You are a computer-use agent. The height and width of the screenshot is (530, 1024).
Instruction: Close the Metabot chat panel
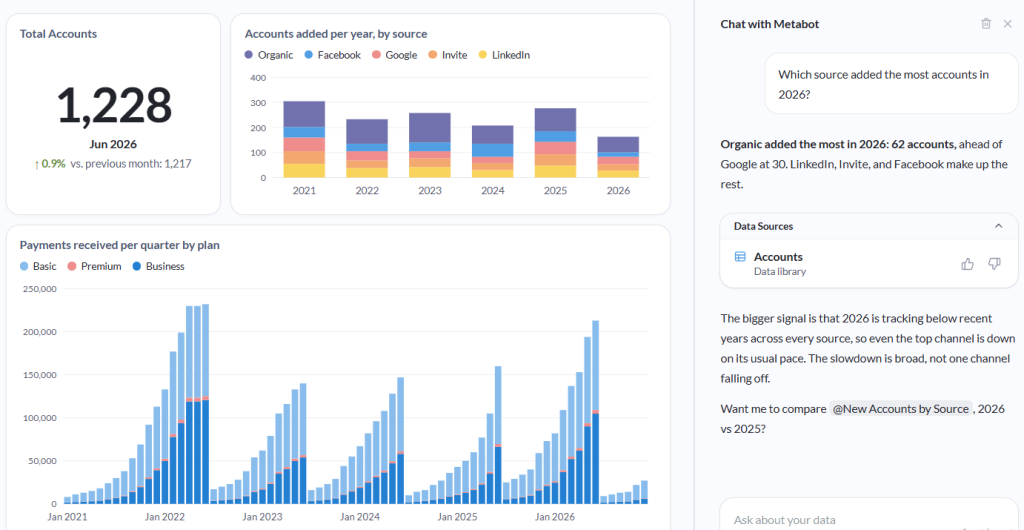tap(1007, 23)
